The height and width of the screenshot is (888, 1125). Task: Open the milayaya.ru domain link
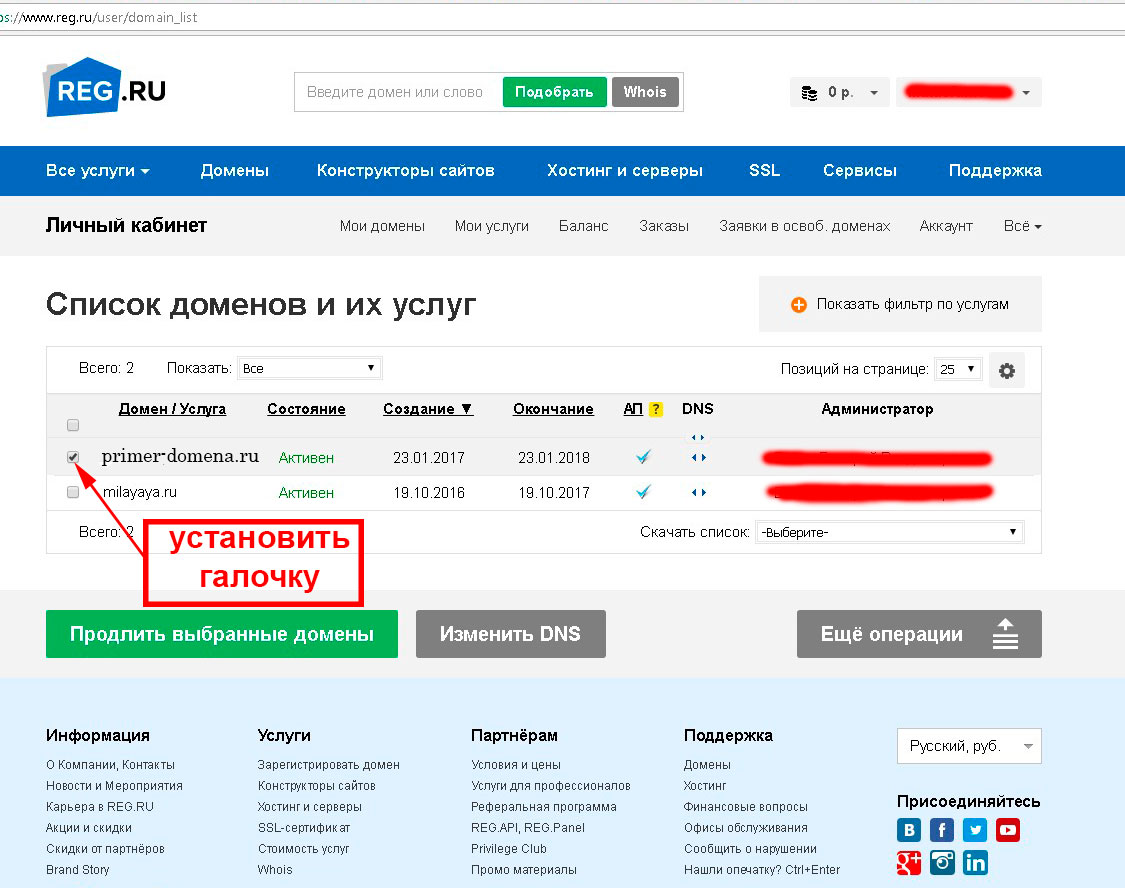coord(140,492)
